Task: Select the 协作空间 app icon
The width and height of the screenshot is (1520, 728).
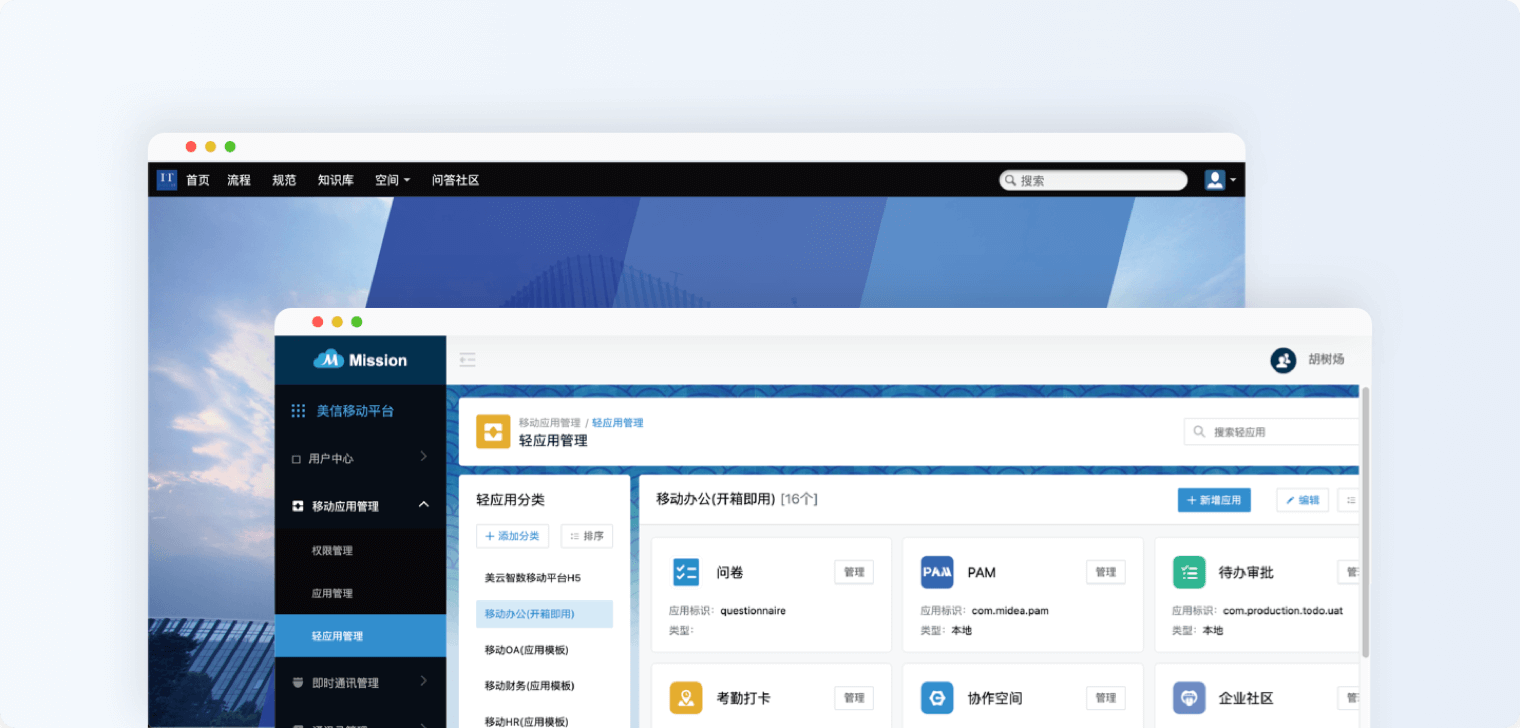Action: tap(937, 698)
